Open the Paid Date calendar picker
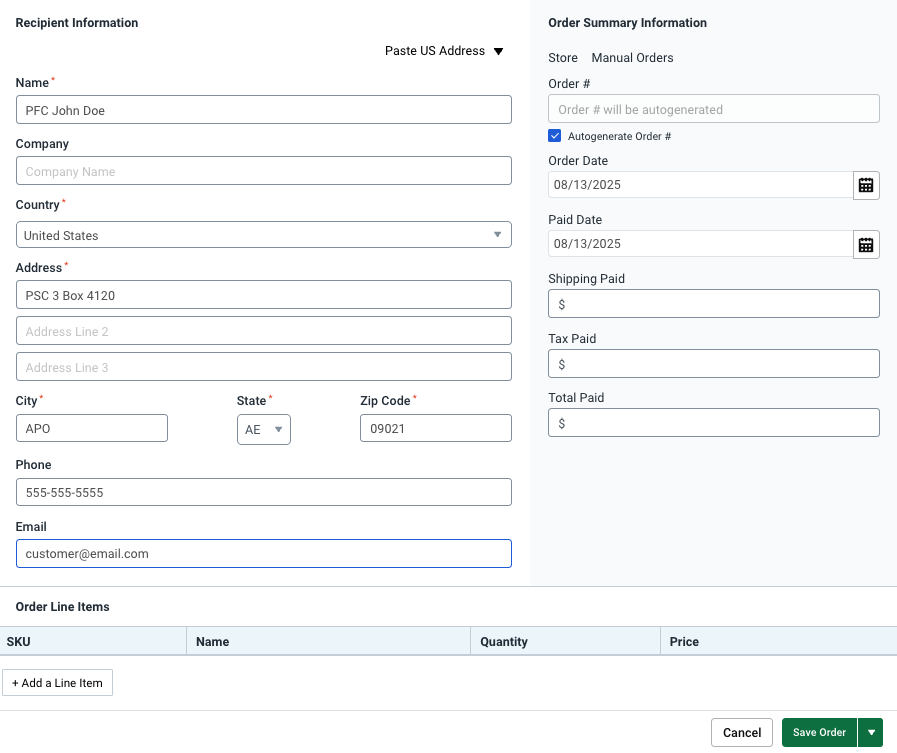 pos(866,244)
